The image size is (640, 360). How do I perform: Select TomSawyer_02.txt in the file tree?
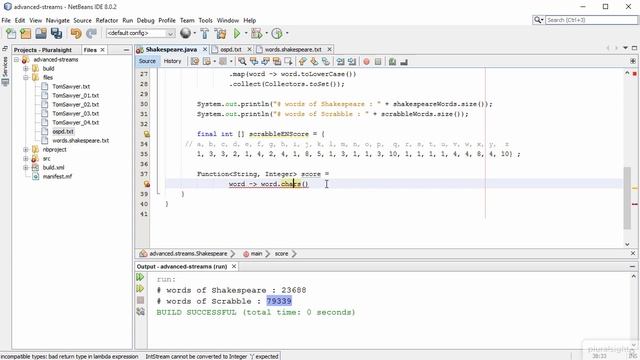click(76, 104)
